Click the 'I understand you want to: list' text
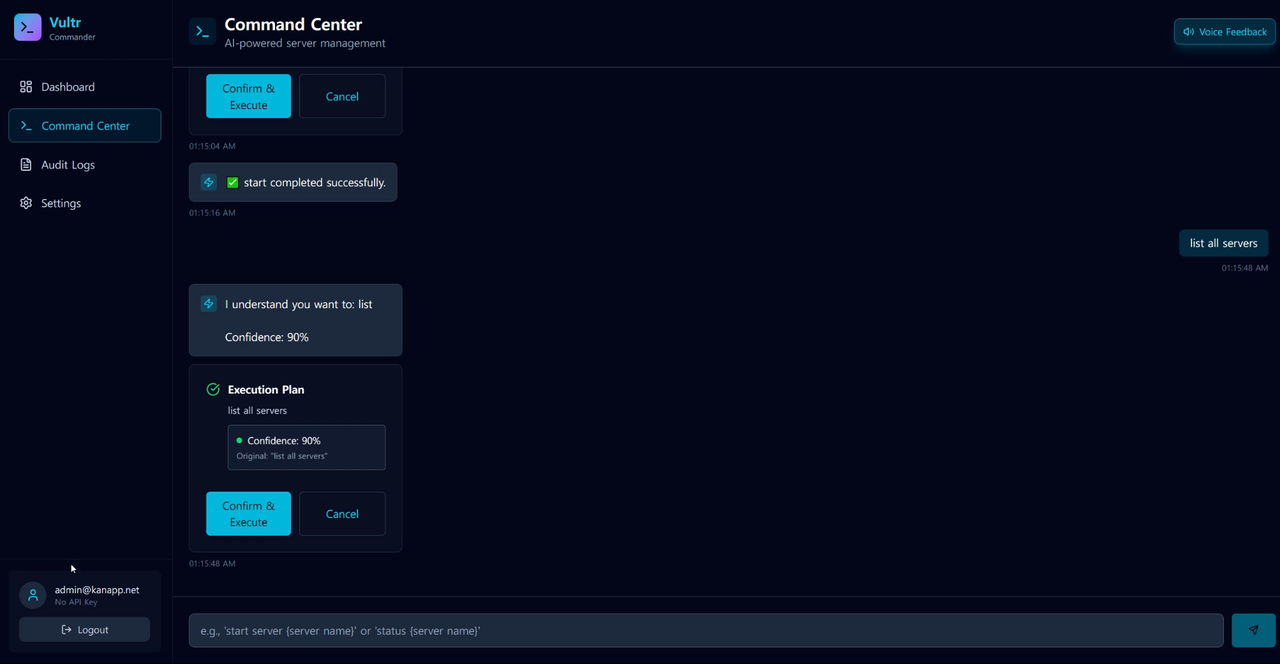Image resolution: width=1280 pixels, height=664 pixels. pos(298,304)
